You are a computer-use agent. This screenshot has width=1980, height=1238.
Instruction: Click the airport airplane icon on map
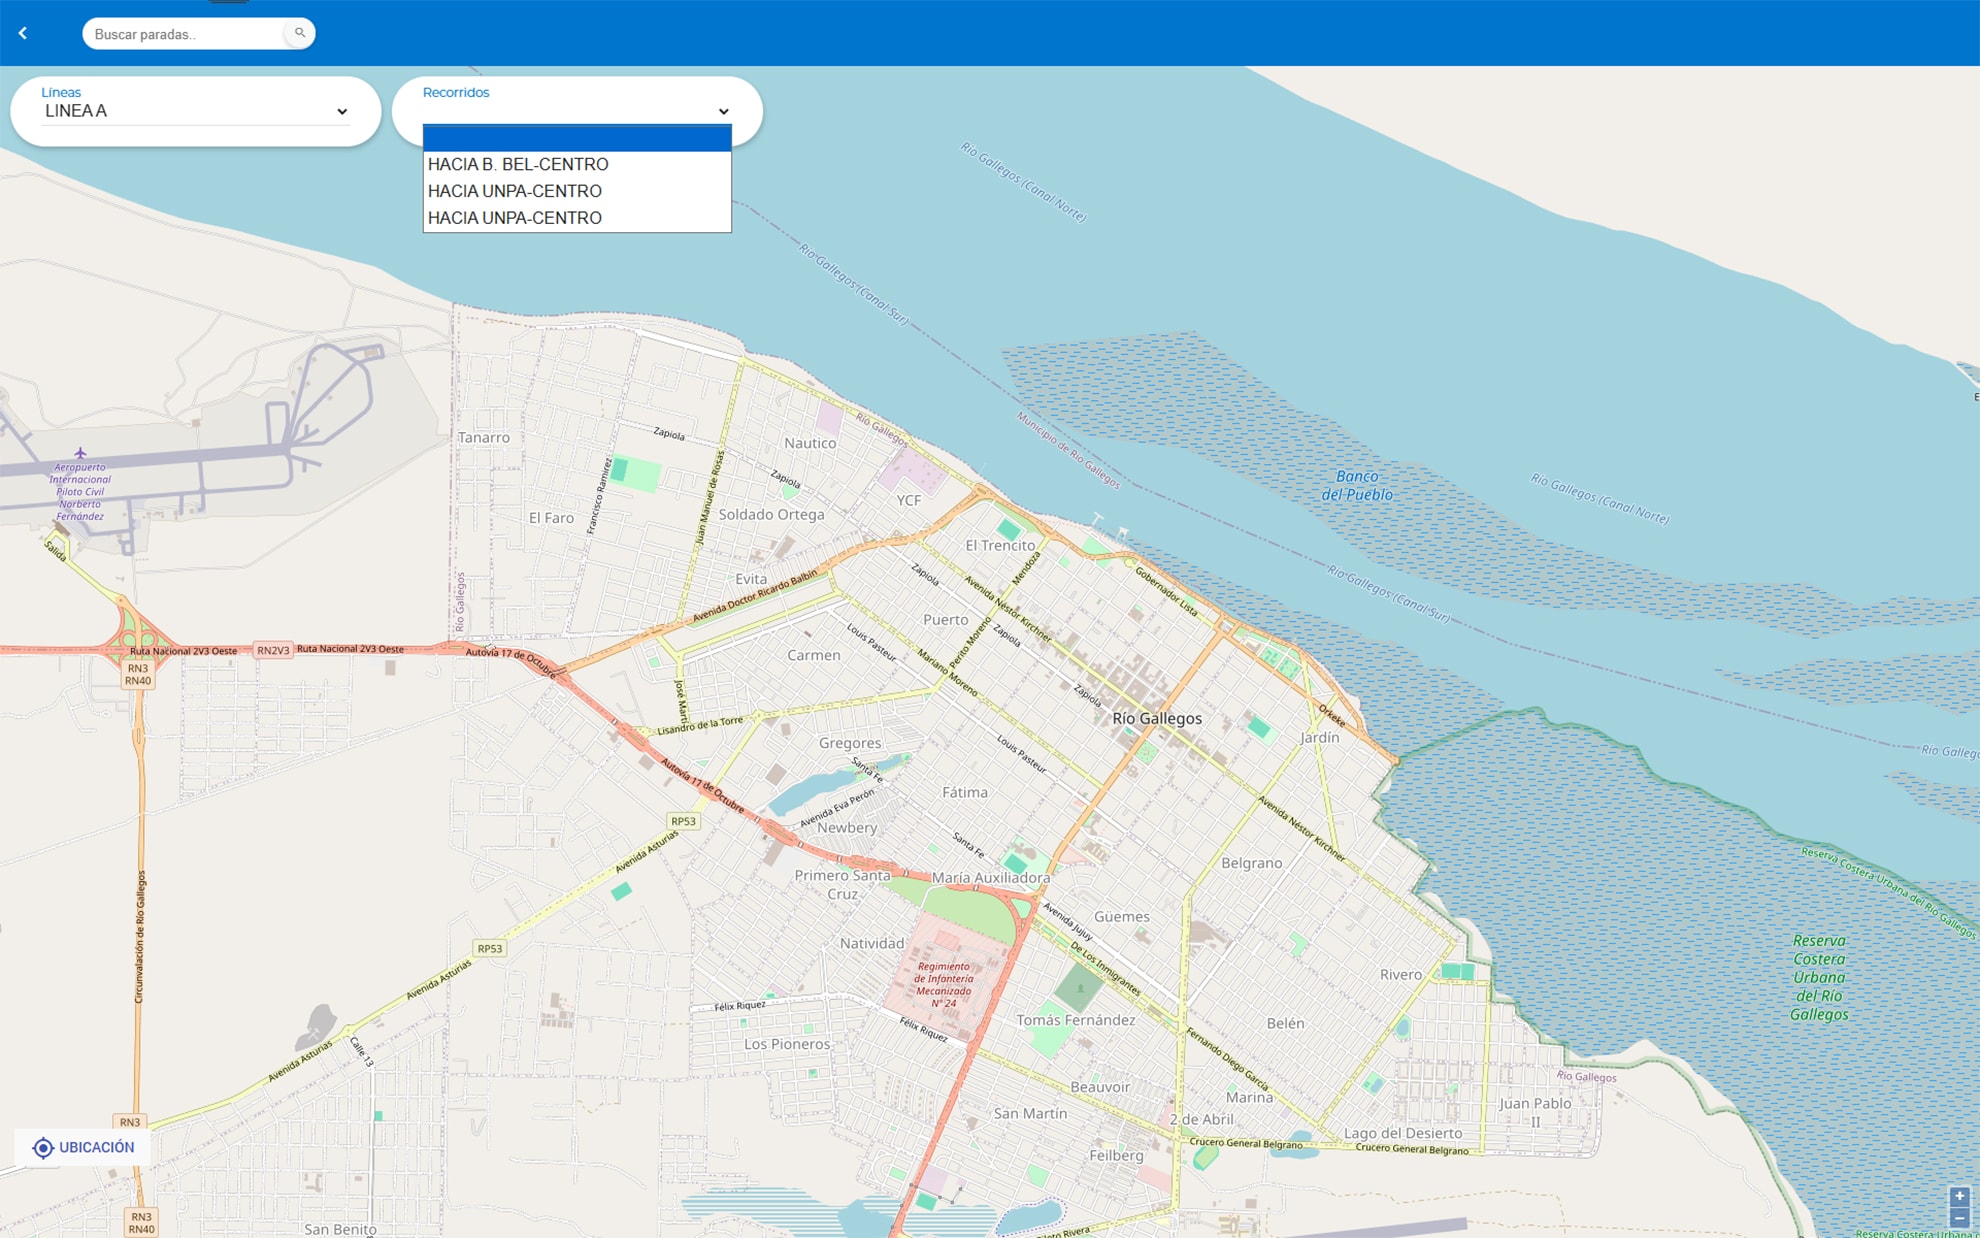point(80,453)
